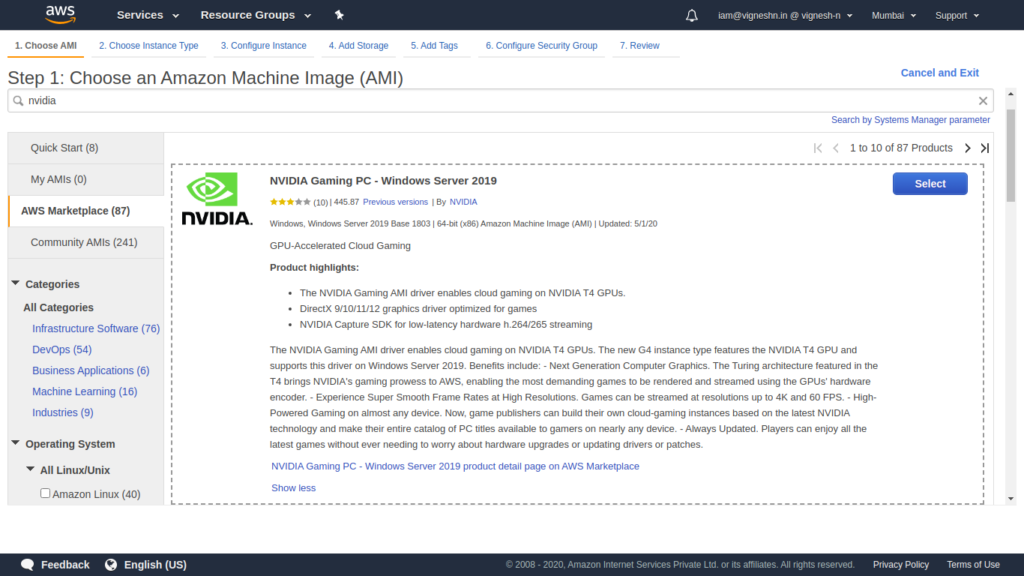Go to step 5 Add Tags
This screenshot has width=1024, height=576.
pyautogui.click(x=434, y=46)
